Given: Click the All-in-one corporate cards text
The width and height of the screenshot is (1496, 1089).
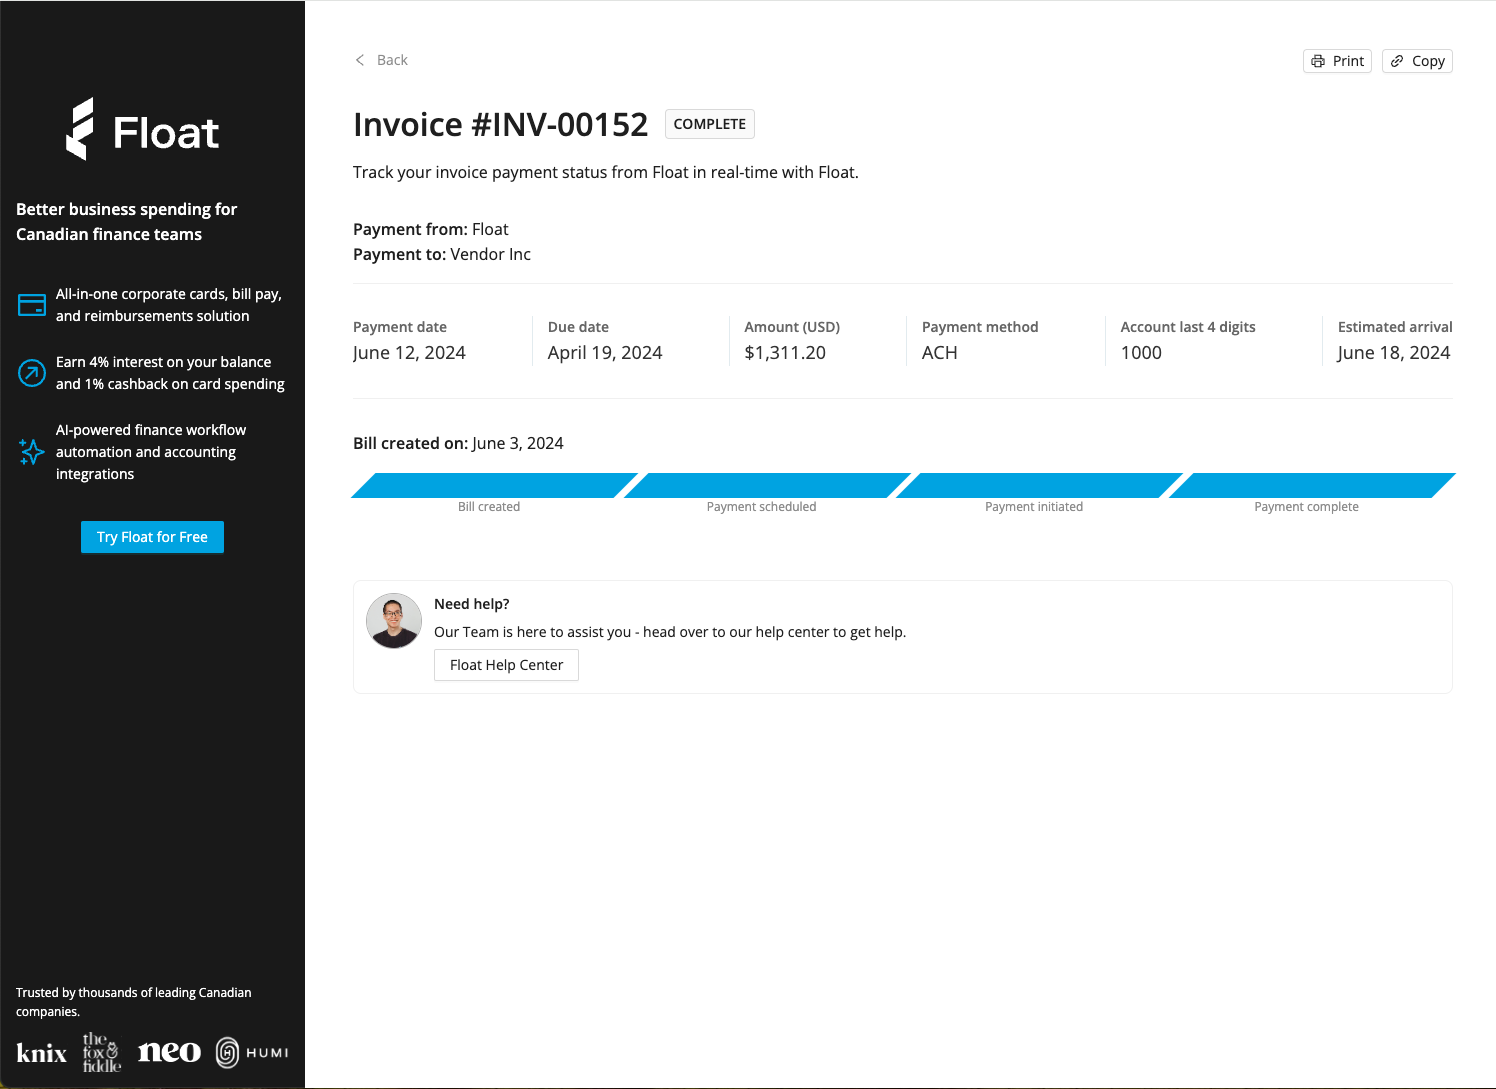Looking at the screenshot, I should [169, 305].
